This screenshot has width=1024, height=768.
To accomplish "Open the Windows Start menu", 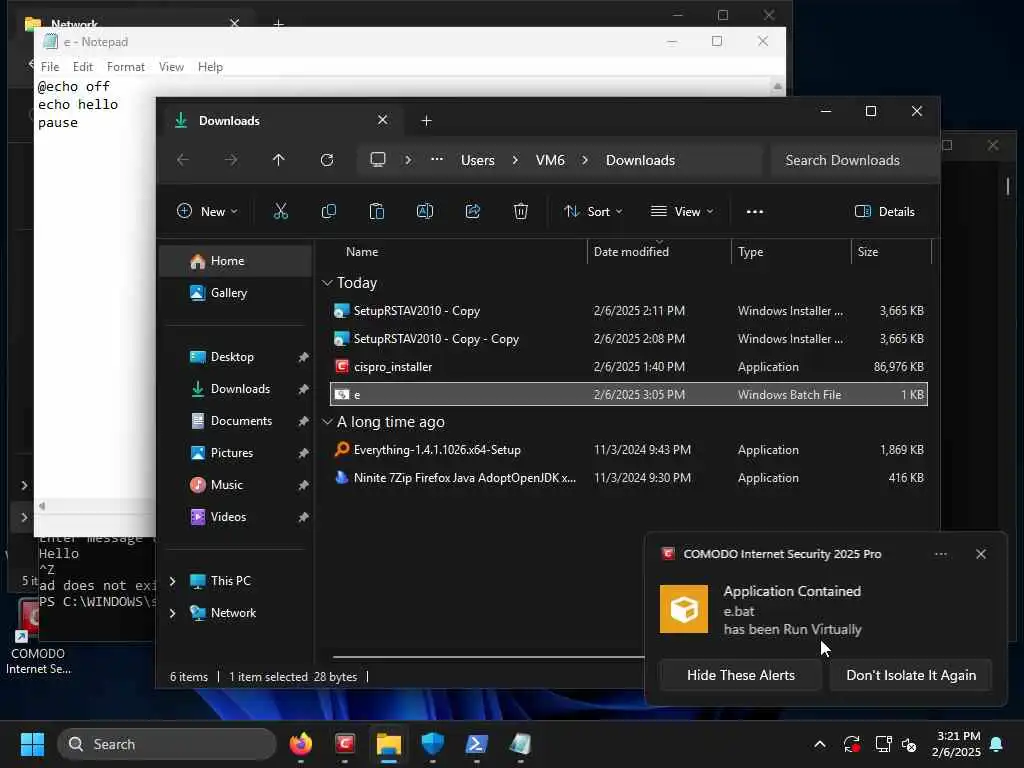I will point(32,744).
